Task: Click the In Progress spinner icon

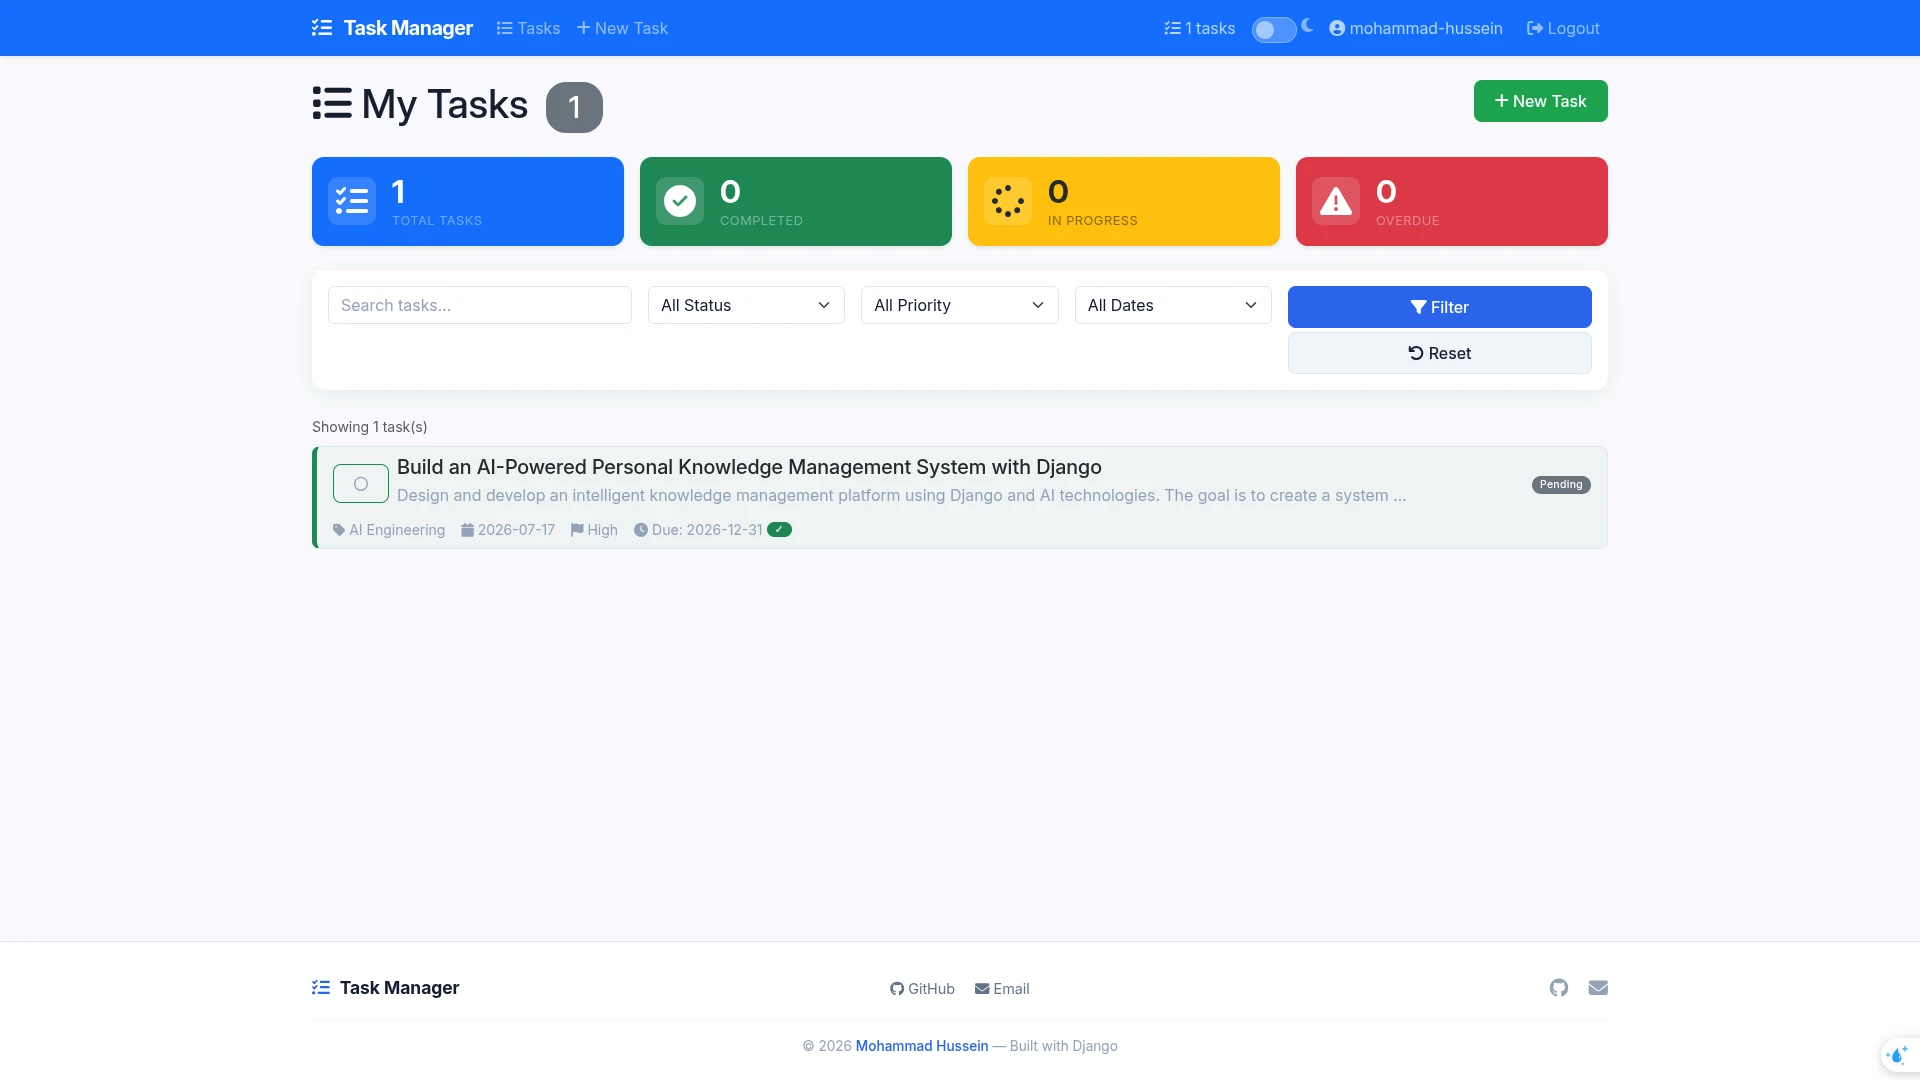Action: tap(1008, 201)
